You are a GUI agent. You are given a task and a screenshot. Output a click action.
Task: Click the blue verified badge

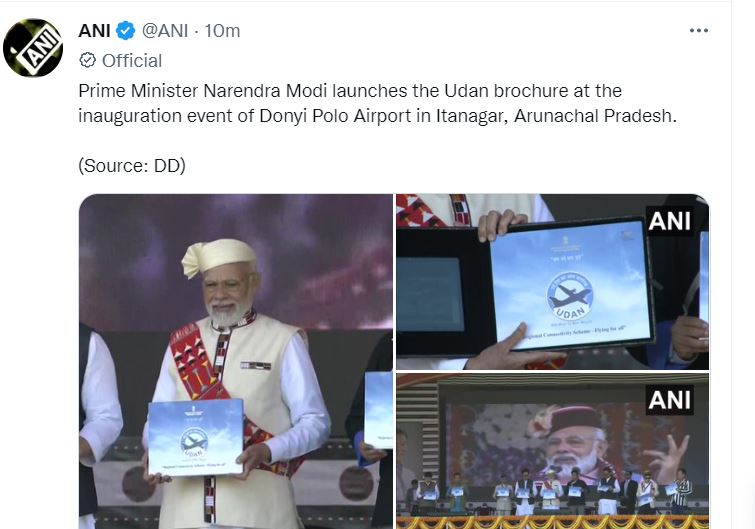click(x=126, y=31)
